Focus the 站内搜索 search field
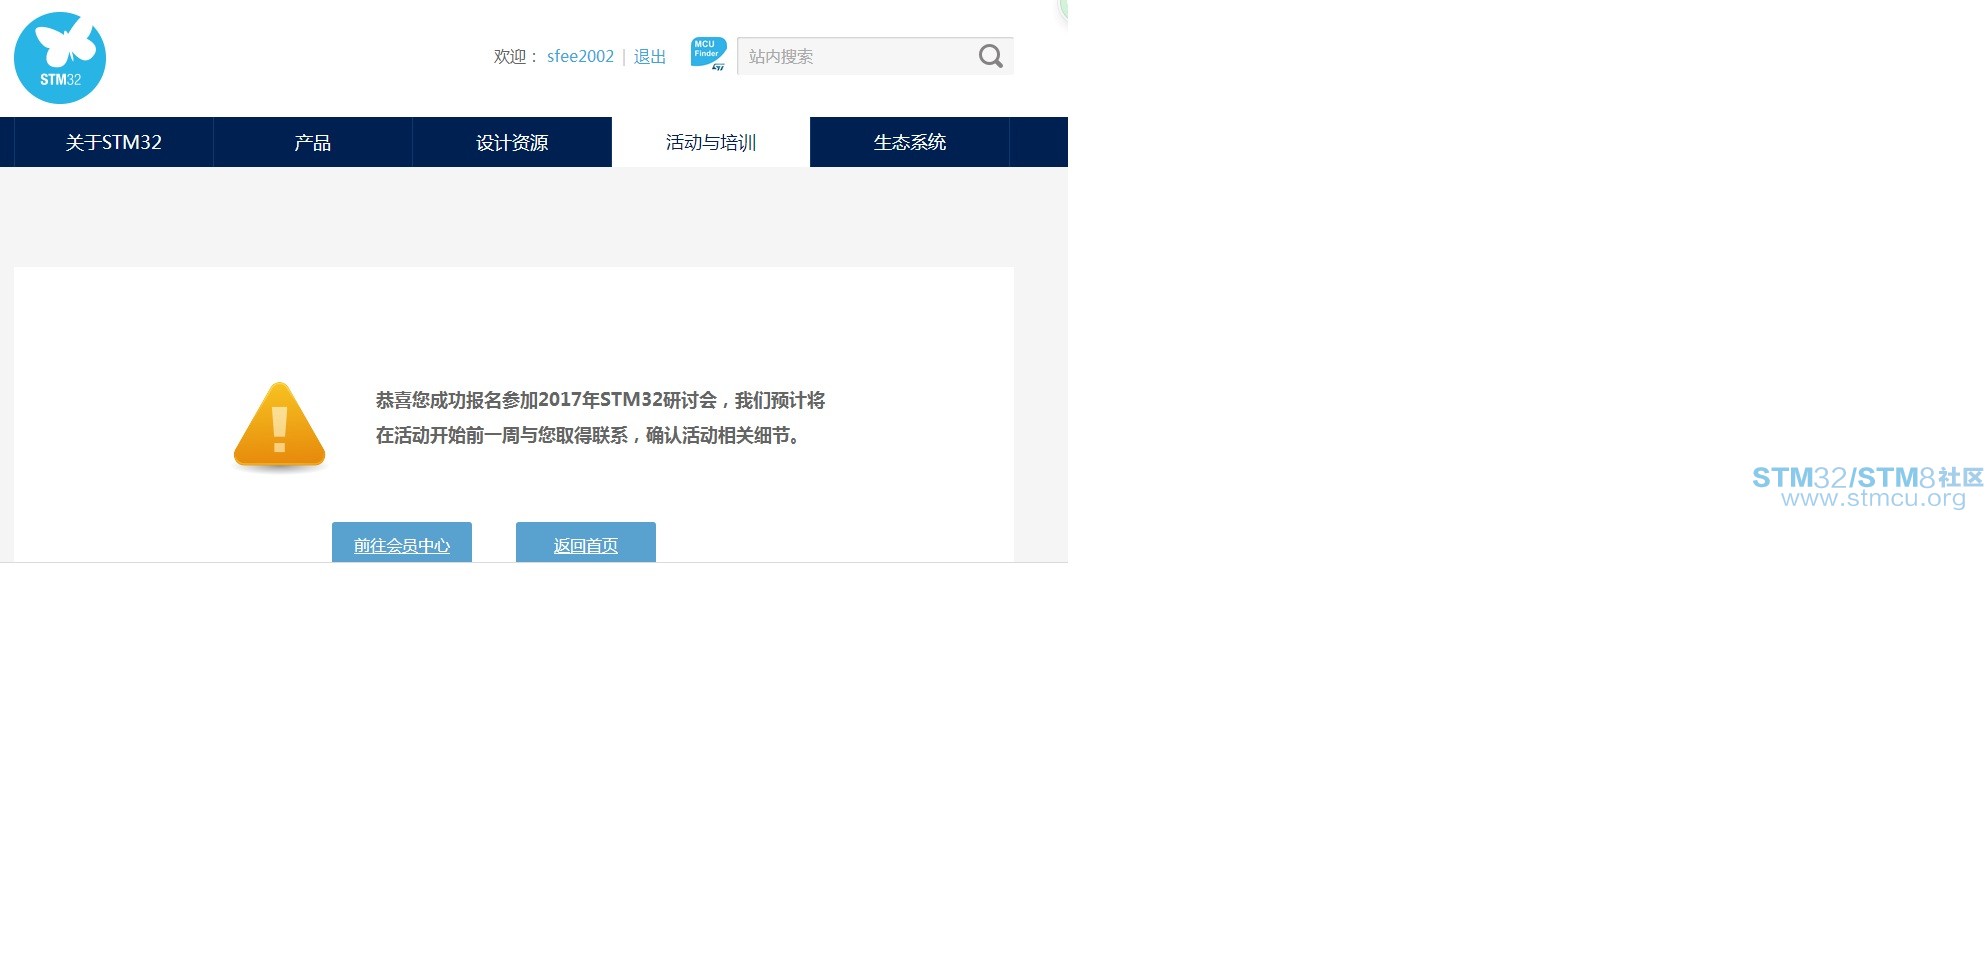The width and height of the screenshot is (1985, 980). (855, 56)
